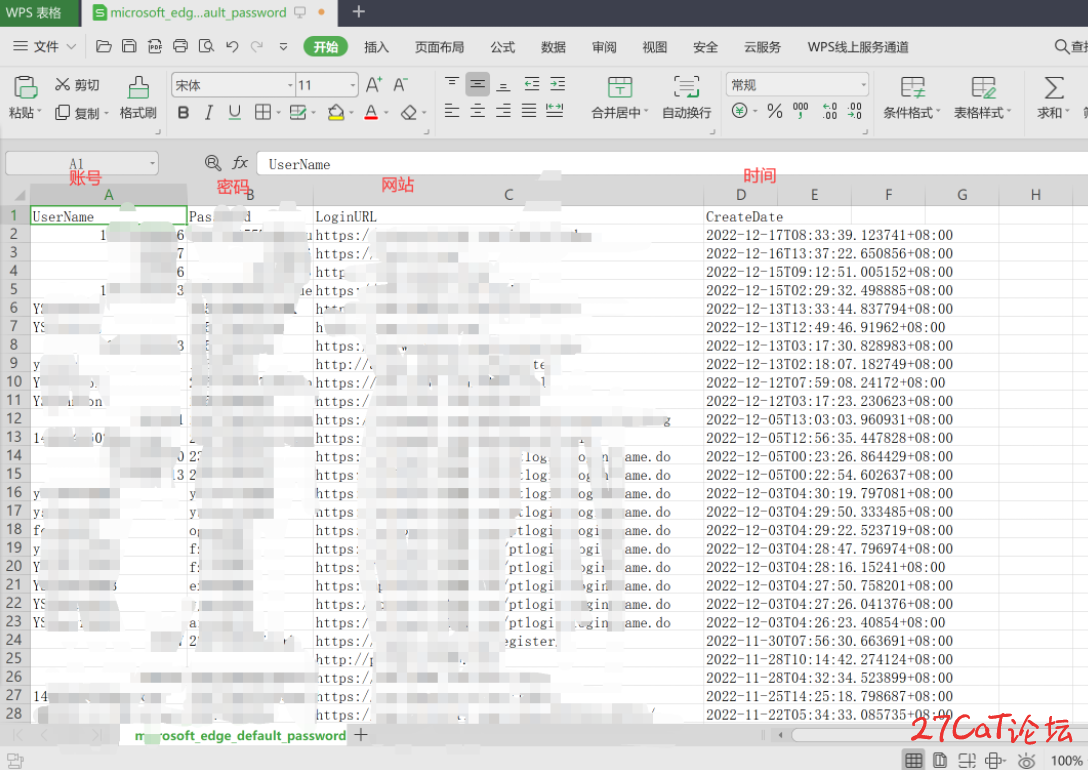Undo the last action
The width and height of the screenshot is (1088, 770).
tap(232, 46)
